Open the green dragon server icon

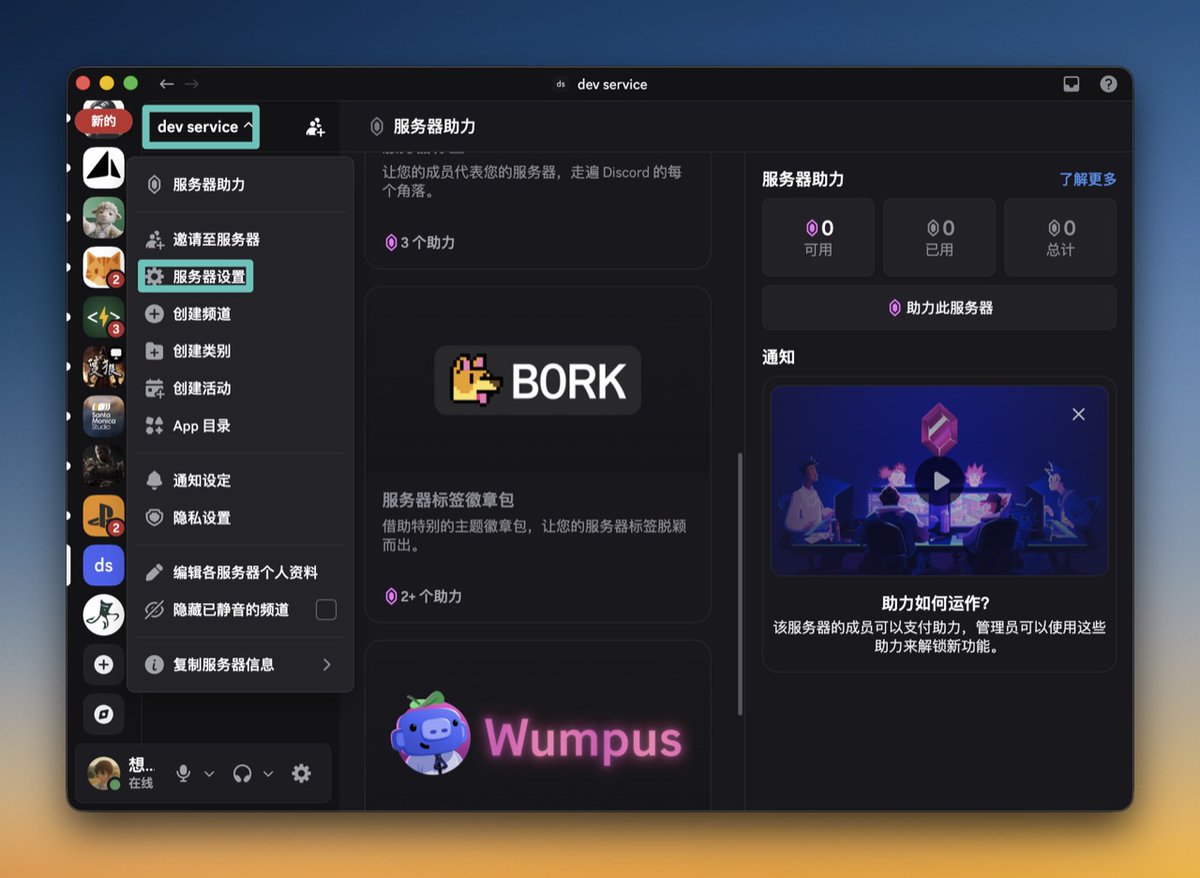point(104,615)
